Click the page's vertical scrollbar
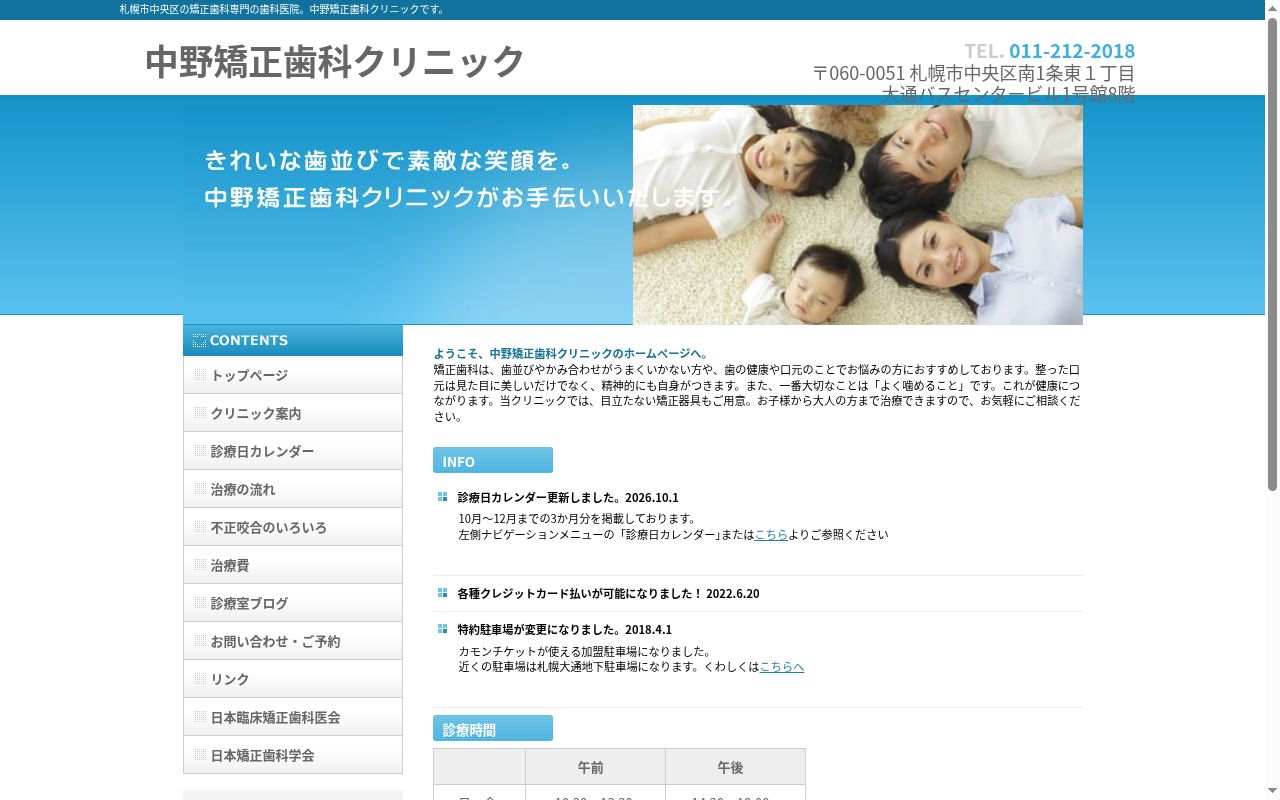This screenshot has height=800, width=1280. [x=1272, y=255]
